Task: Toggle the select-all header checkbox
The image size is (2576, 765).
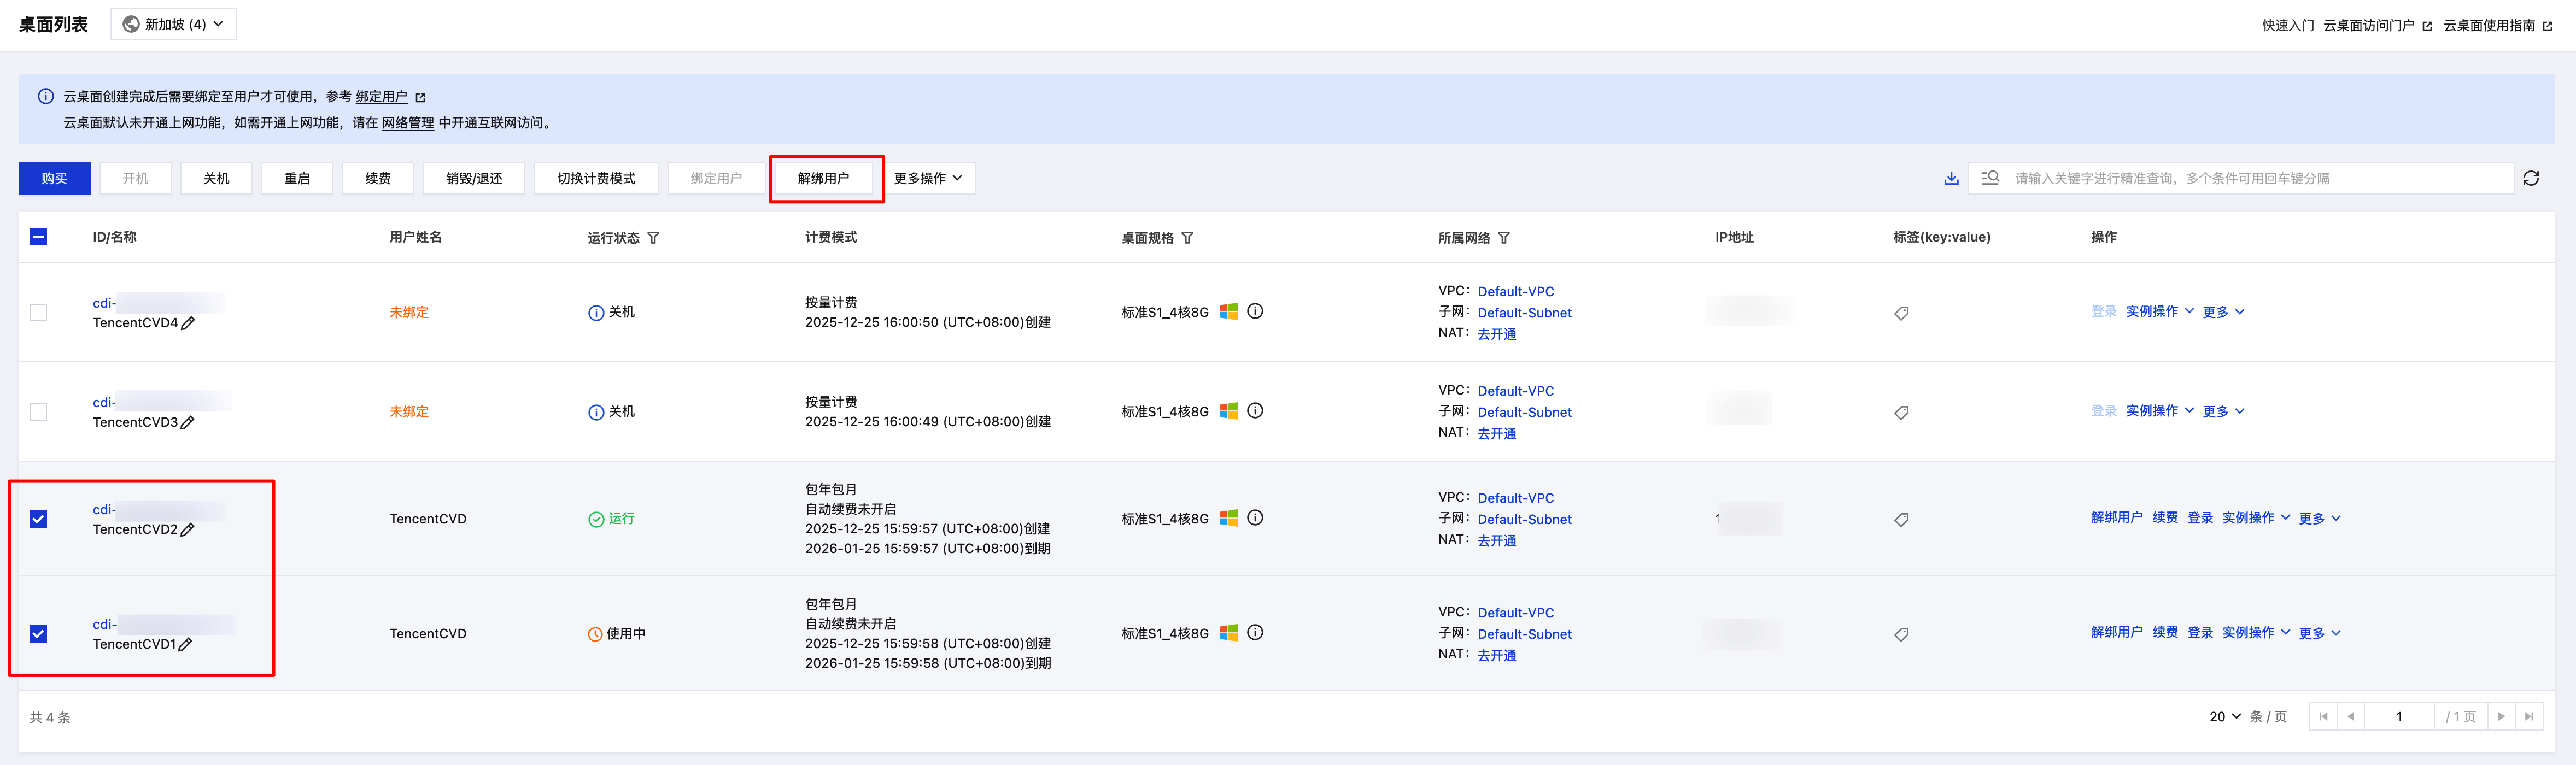Action: click(38, 237)
